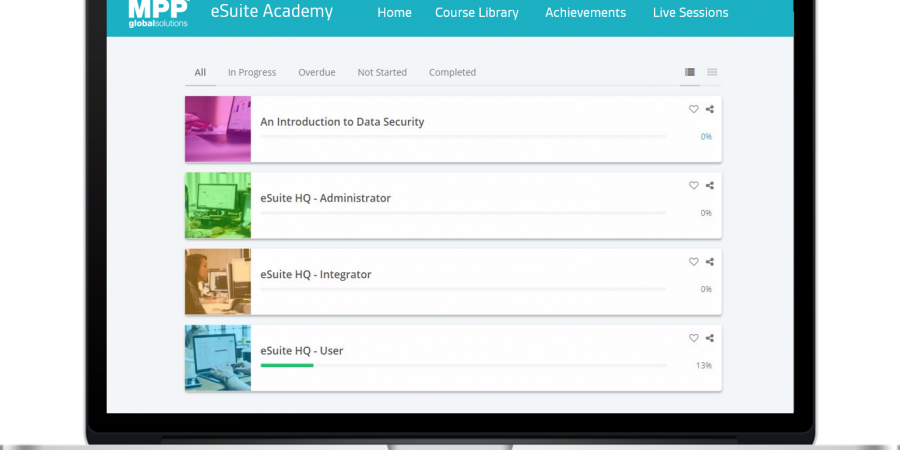Image resolution: width=900 pixels, height=450 pixels.
Task: Show Overdue courses tab
Action: coord(317,72)
